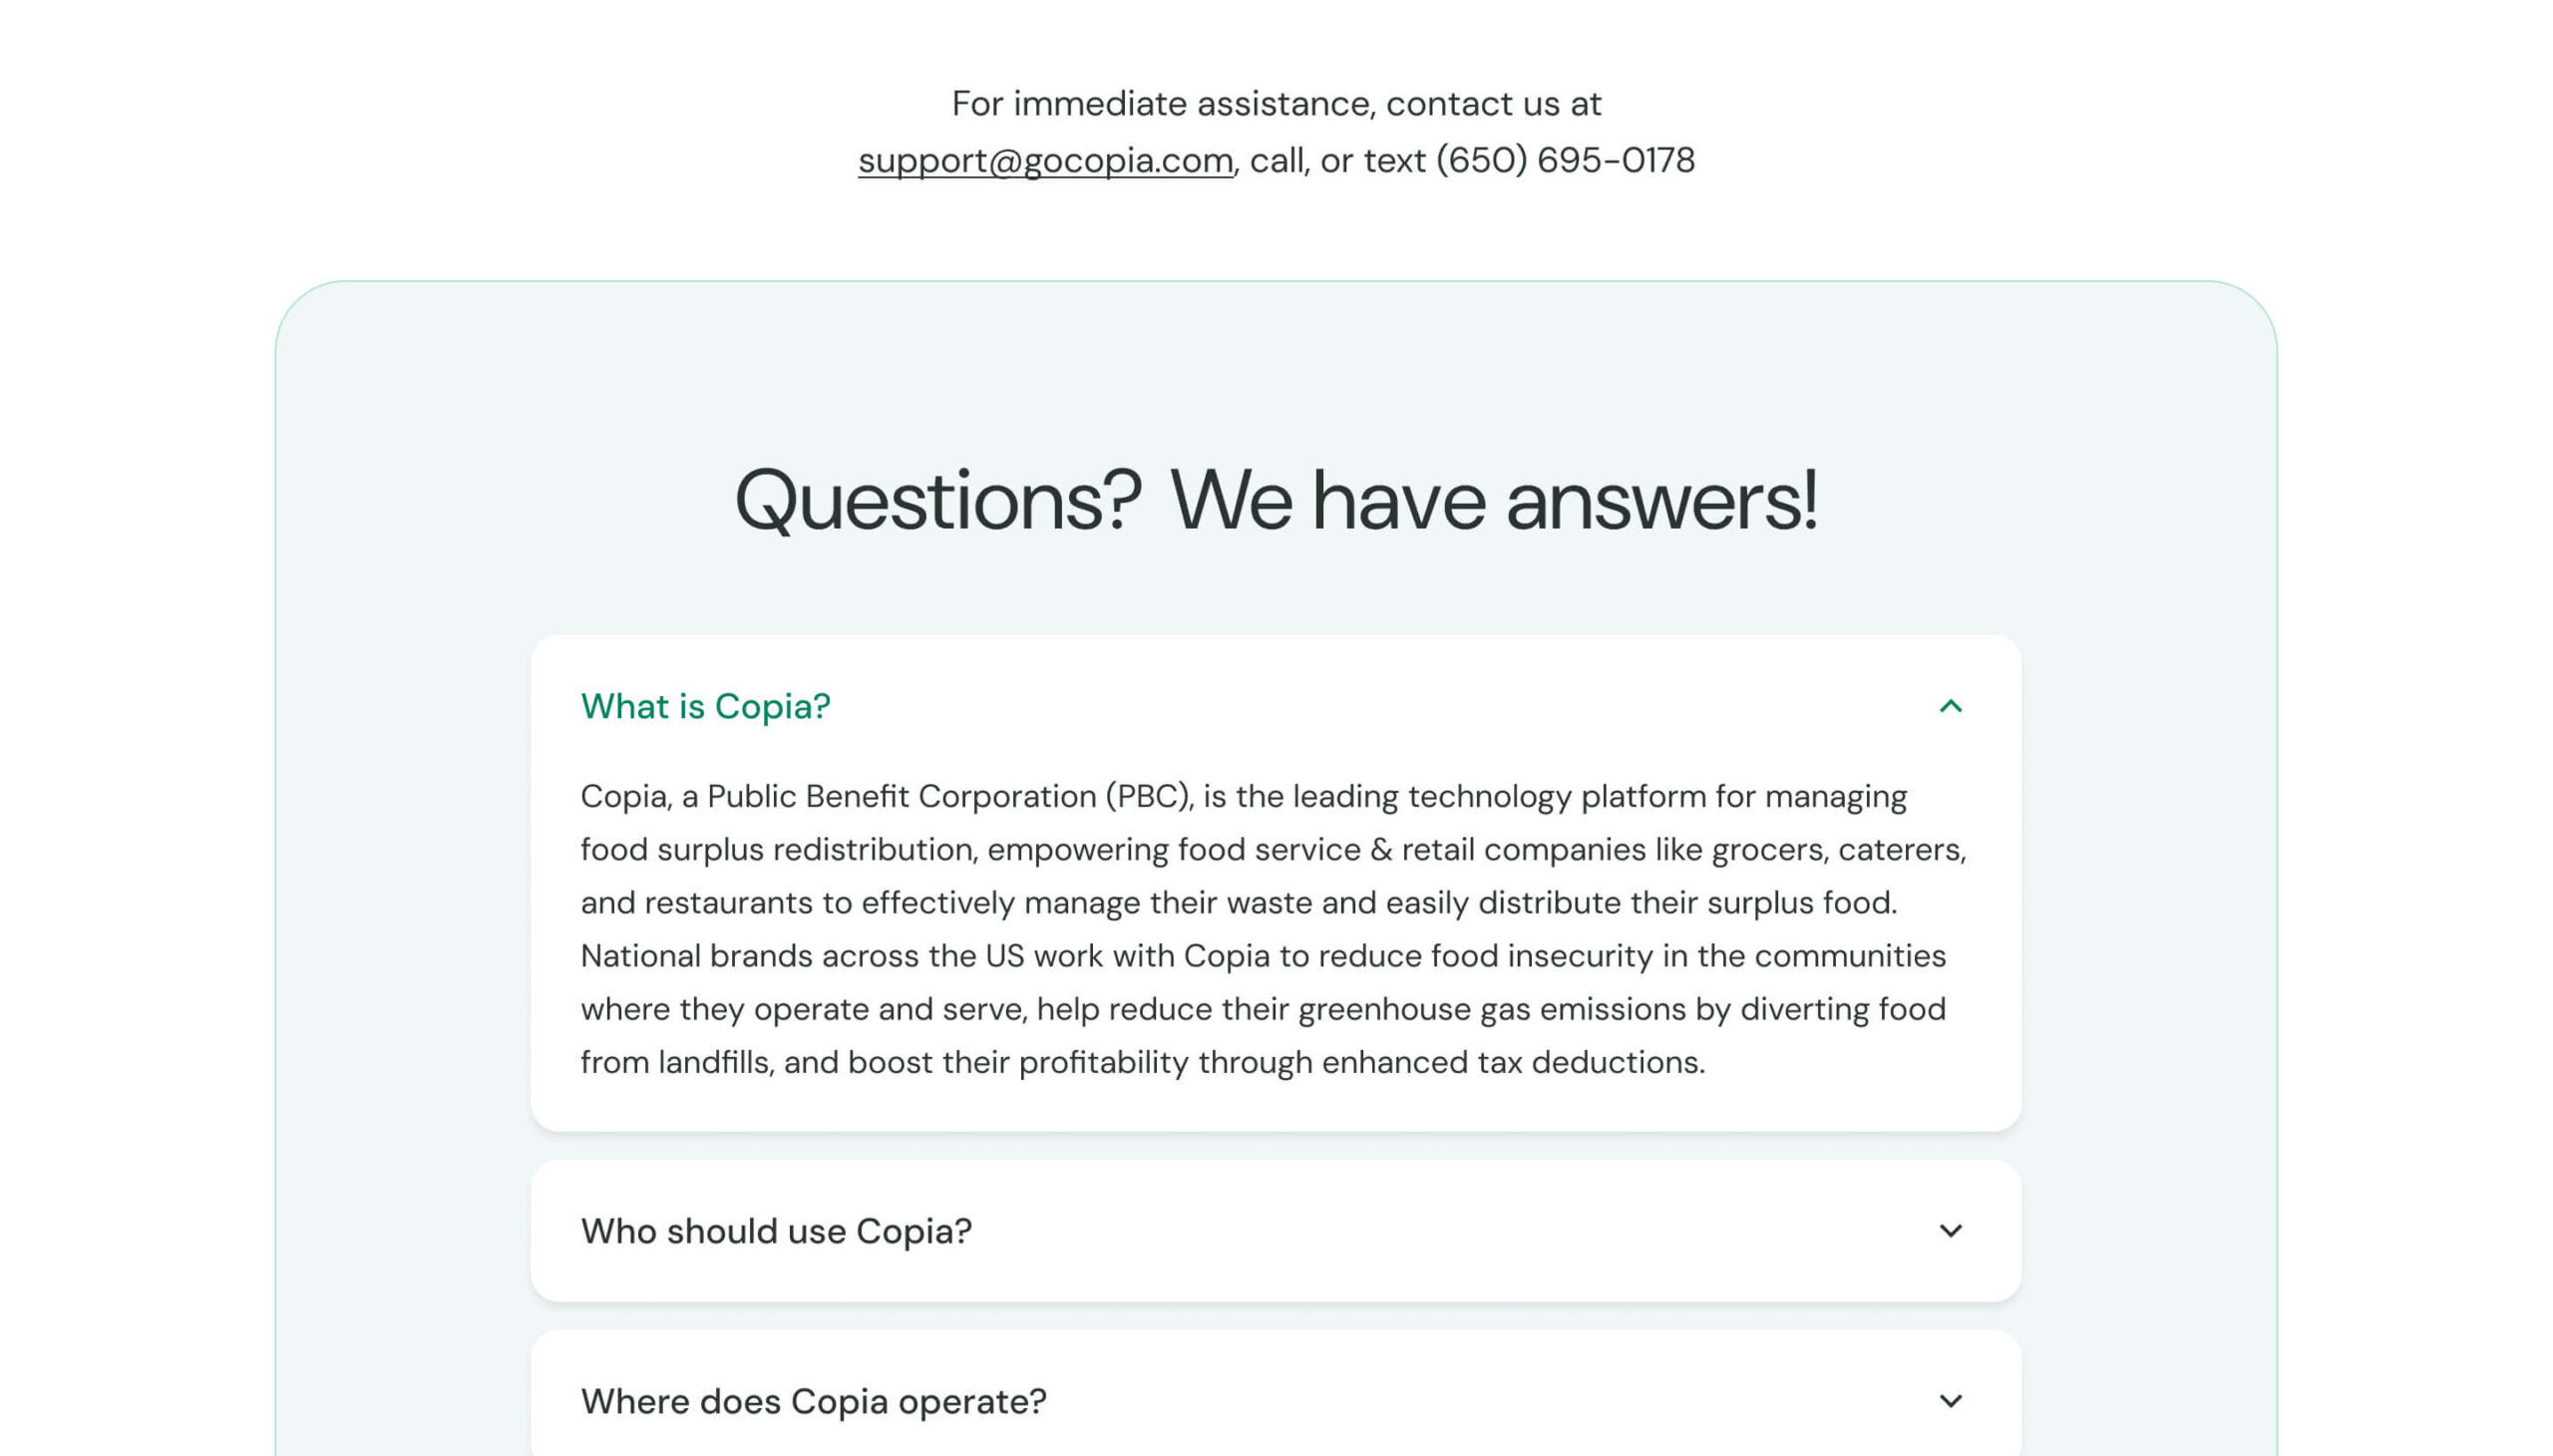Click the up chevron beside "What is Copia?"
The width and height of the screenshot is (2553, 1456).
point(1950,706)
